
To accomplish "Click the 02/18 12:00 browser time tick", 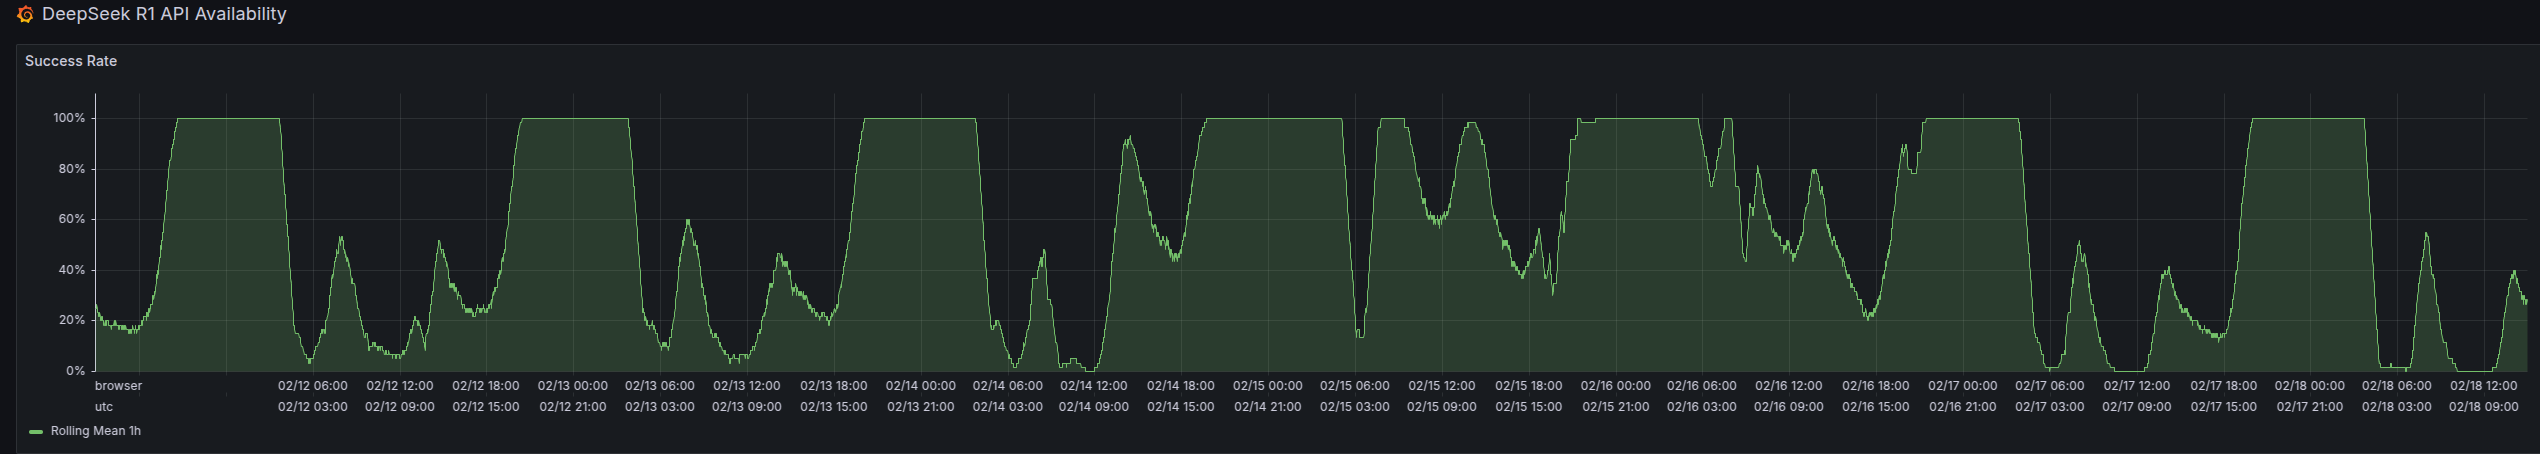I will [x=2484, y=386].
